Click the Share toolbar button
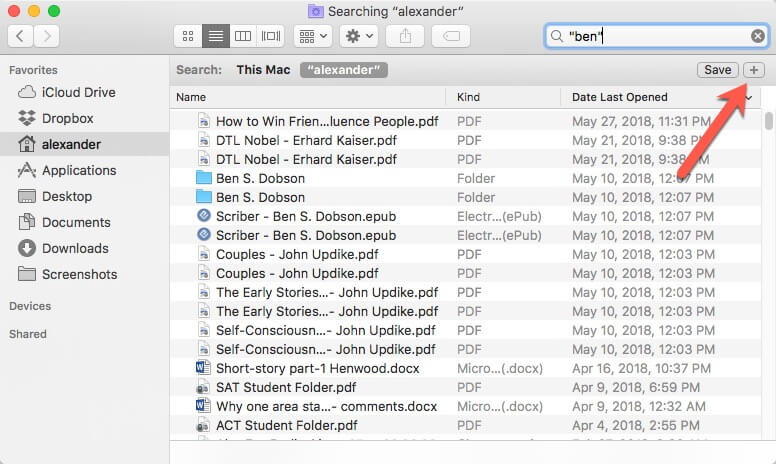This screenshot has width=776, height=464. (405, 36)
